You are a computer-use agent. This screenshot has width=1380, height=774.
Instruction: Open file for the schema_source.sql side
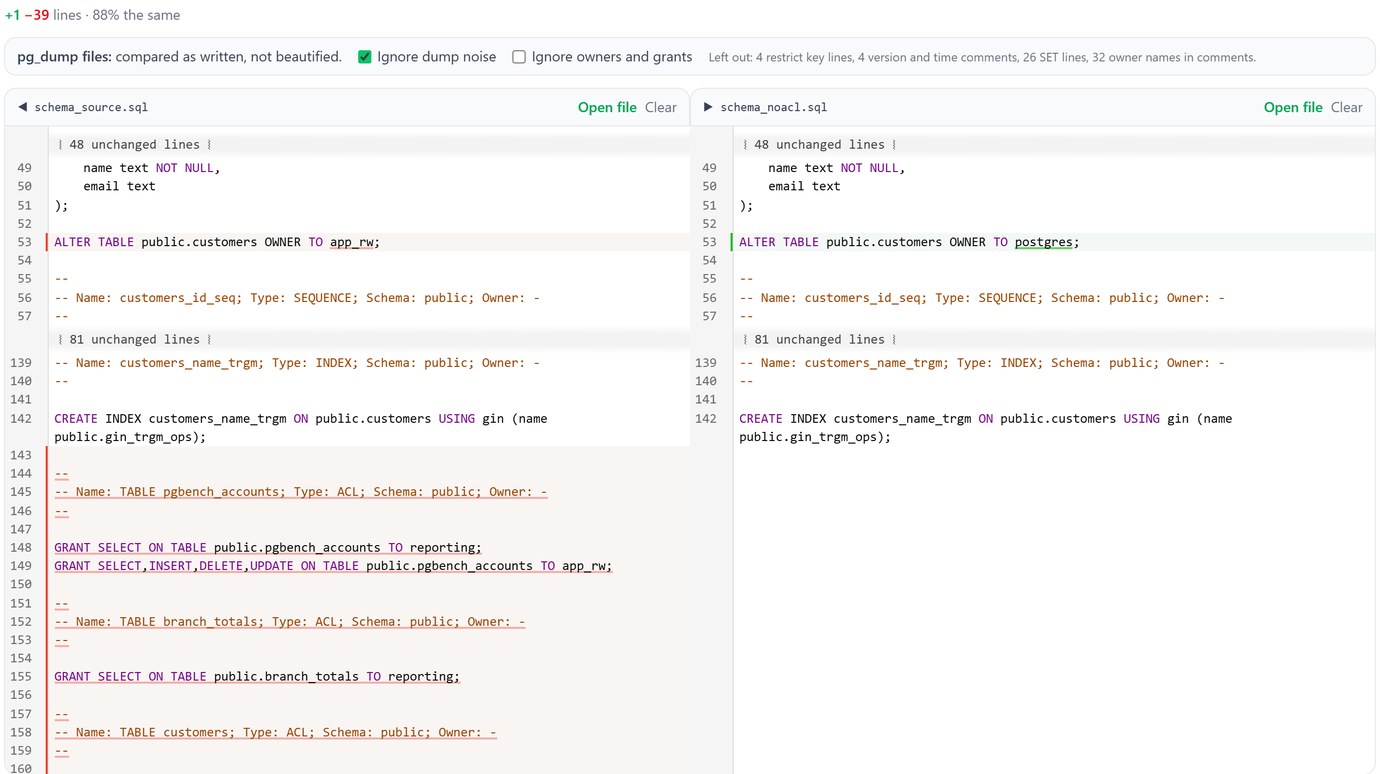coord(607,107)
